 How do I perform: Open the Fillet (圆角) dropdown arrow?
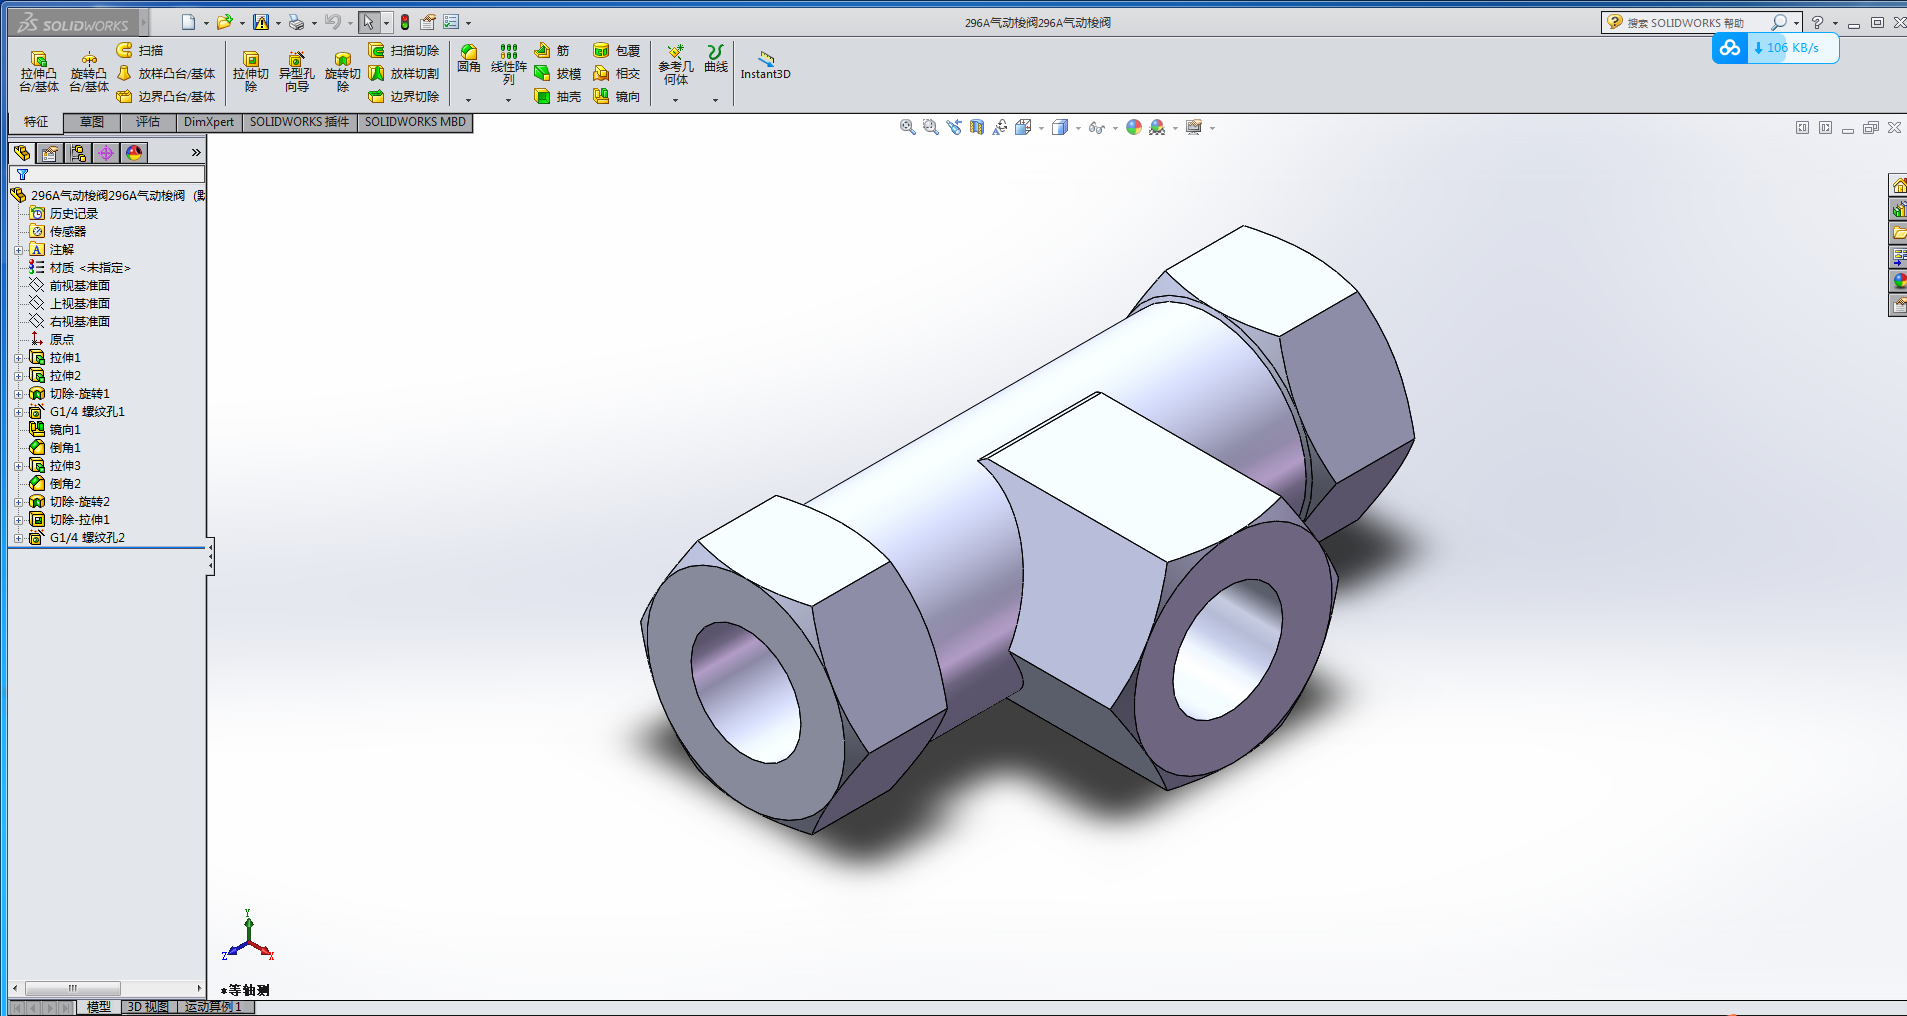pyautogui.click(x=468, y=100)
